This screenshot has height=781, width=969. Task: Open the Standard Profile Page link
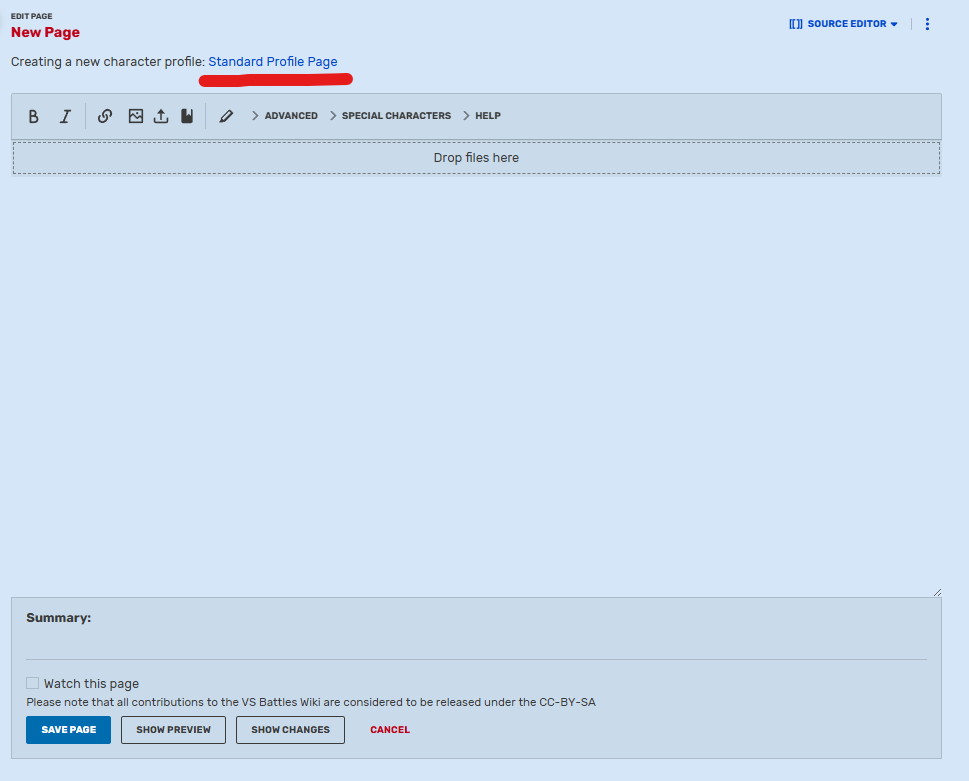(273, 62)
